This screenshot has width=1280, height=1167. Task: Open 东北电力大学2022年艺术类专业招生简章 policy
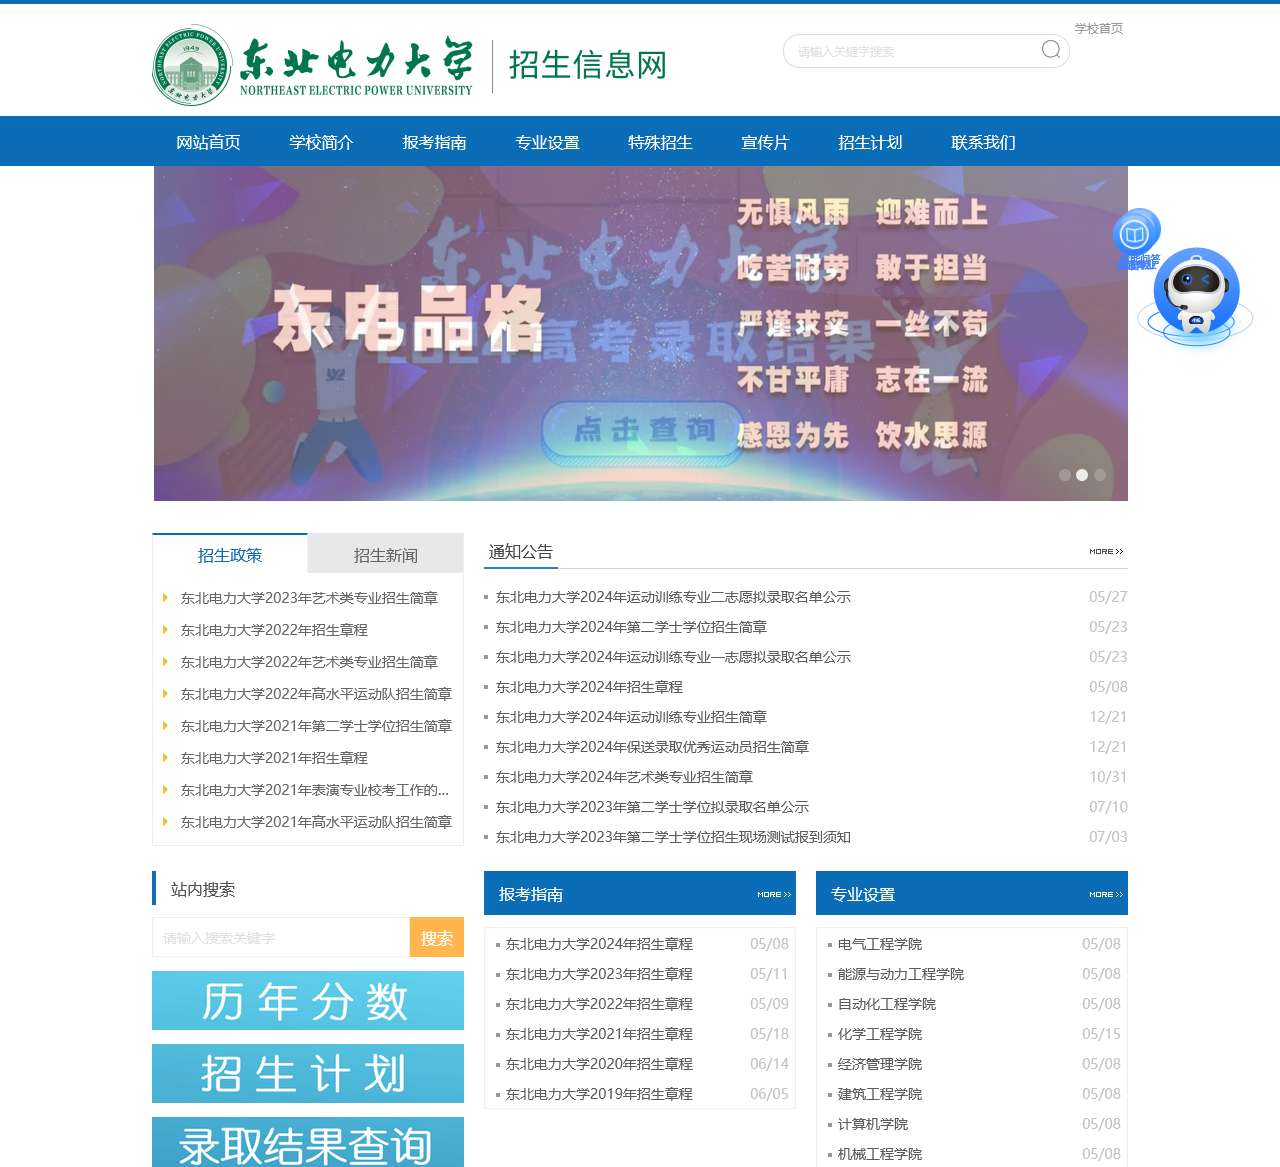(x=309, y=662)
